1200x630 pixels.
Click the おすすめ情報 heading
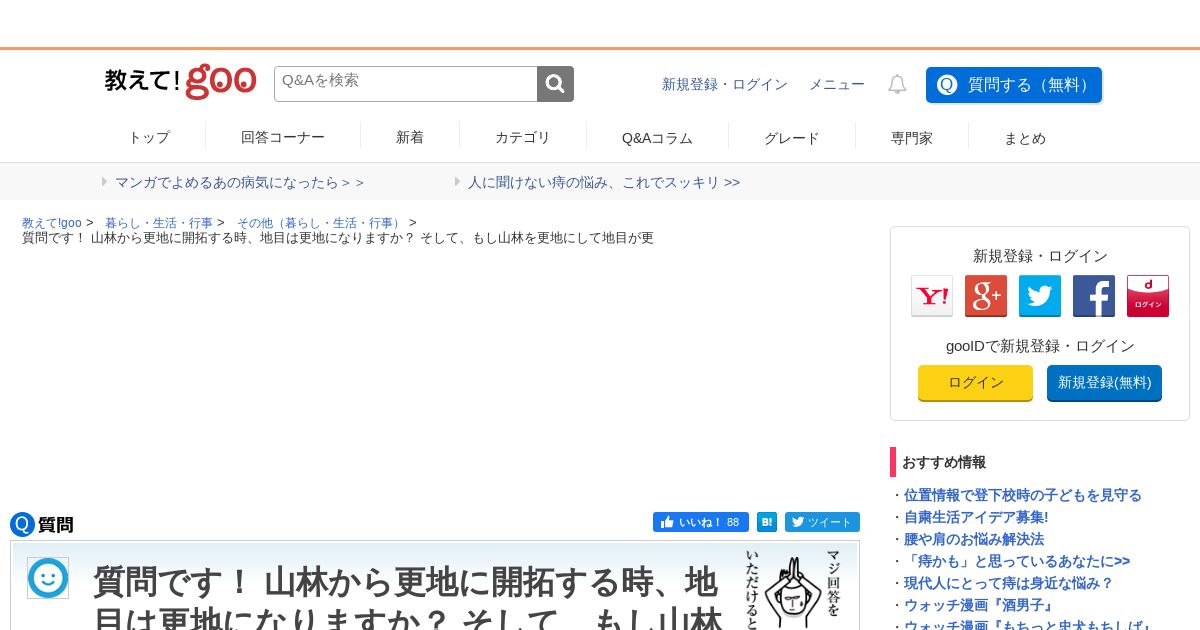pyautogui.click(x=944, y=462)
